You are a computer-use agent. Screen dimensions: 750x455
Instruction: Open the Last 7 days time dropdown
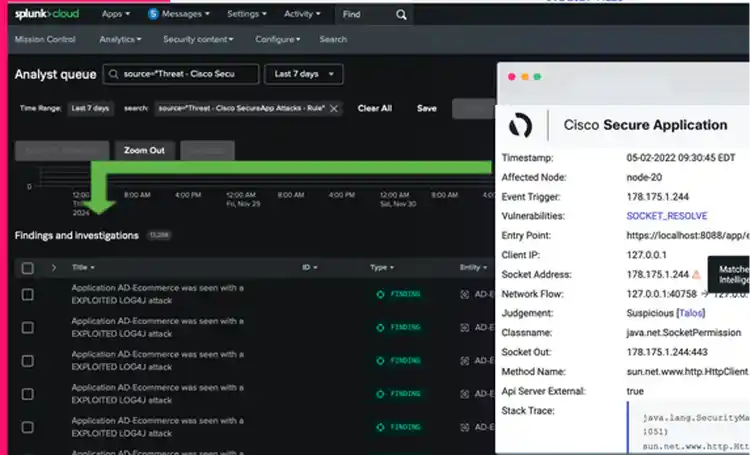(305, 74)
